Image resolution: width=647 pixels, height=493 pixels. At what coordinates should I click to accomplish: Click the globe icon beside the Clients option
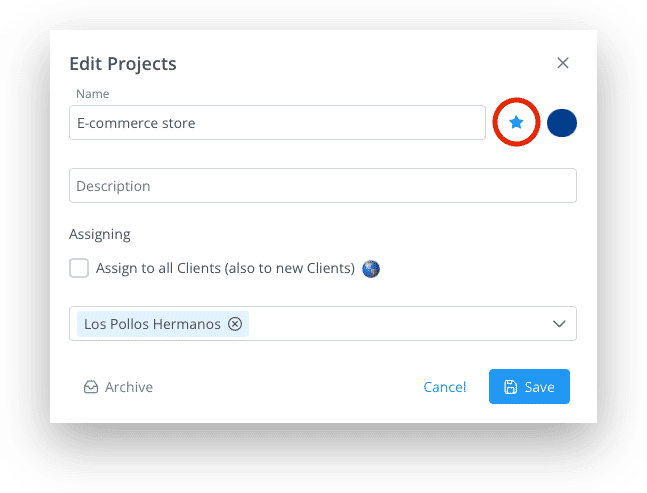pyautogui.click(x=371, y=269)
